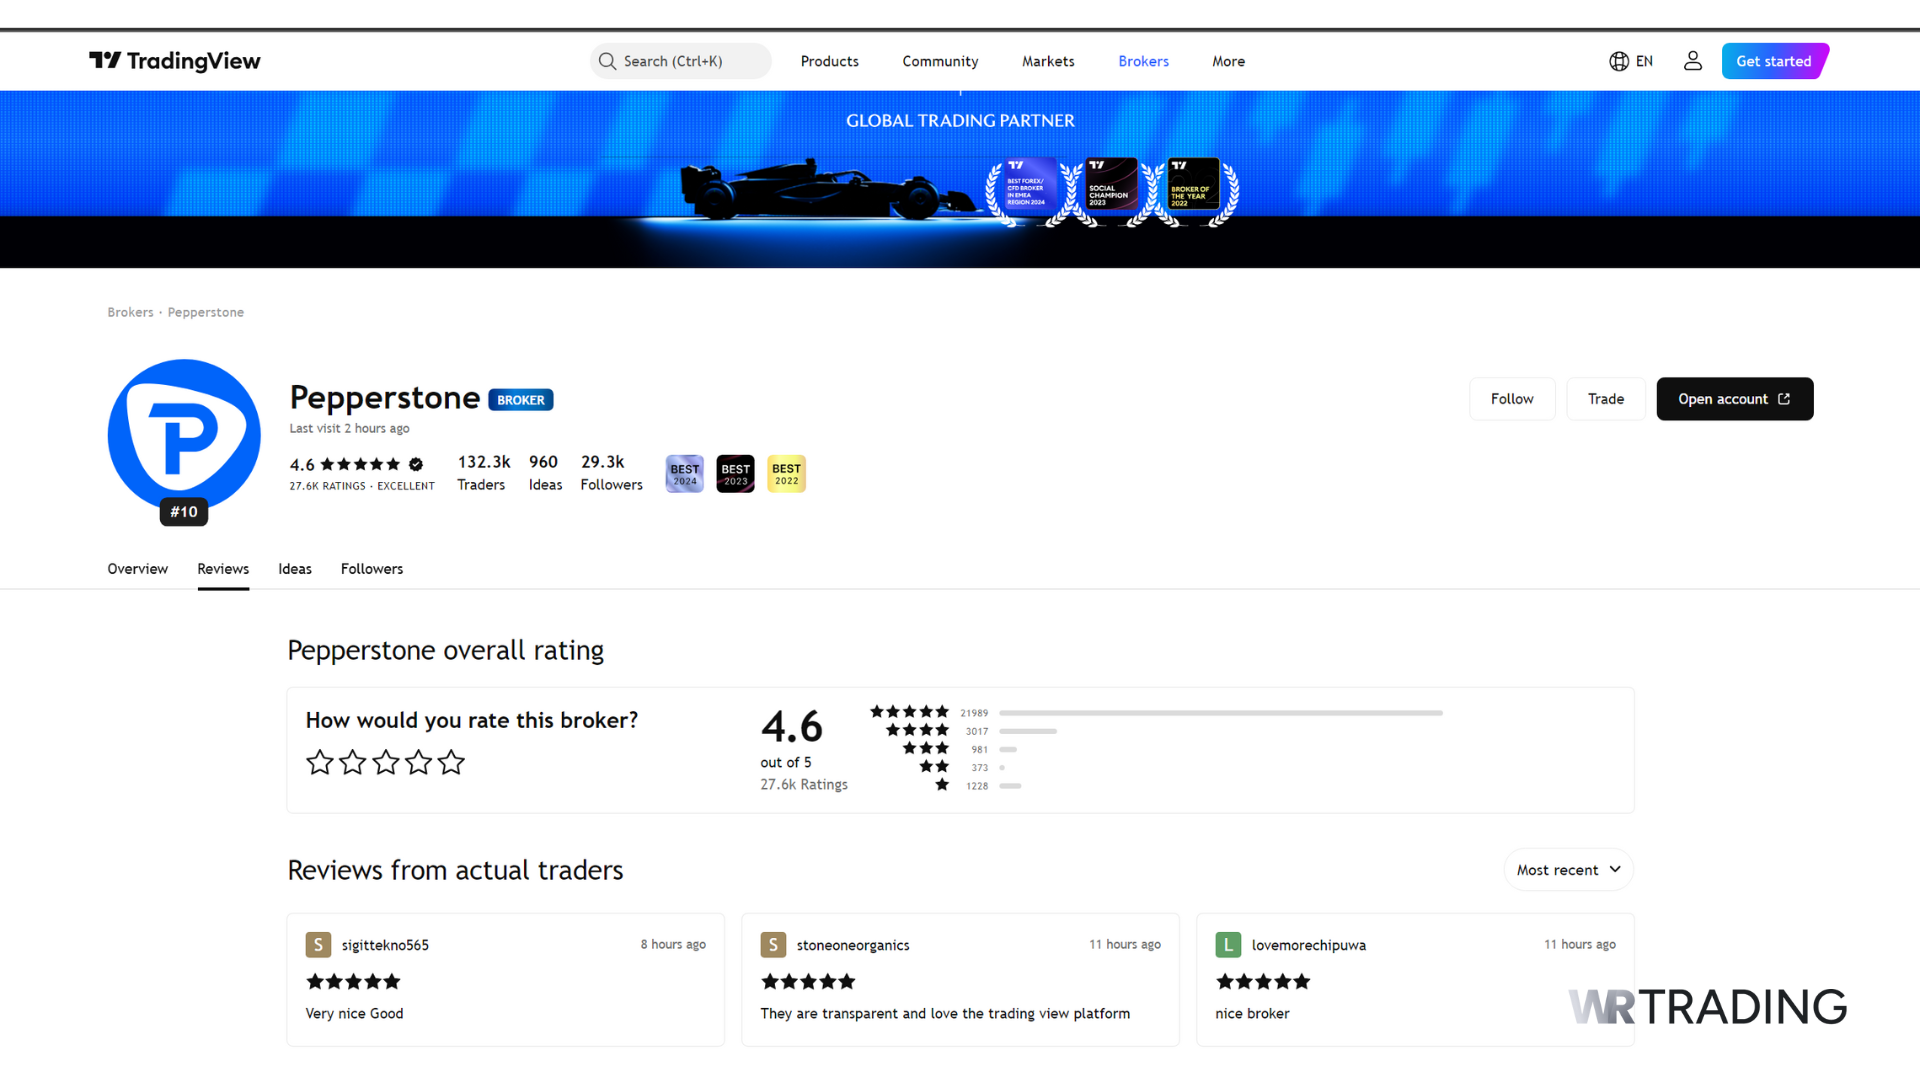This screenshot has width=1920, height=1080.
Task: Rate the broker three stars
Action: 386,763
